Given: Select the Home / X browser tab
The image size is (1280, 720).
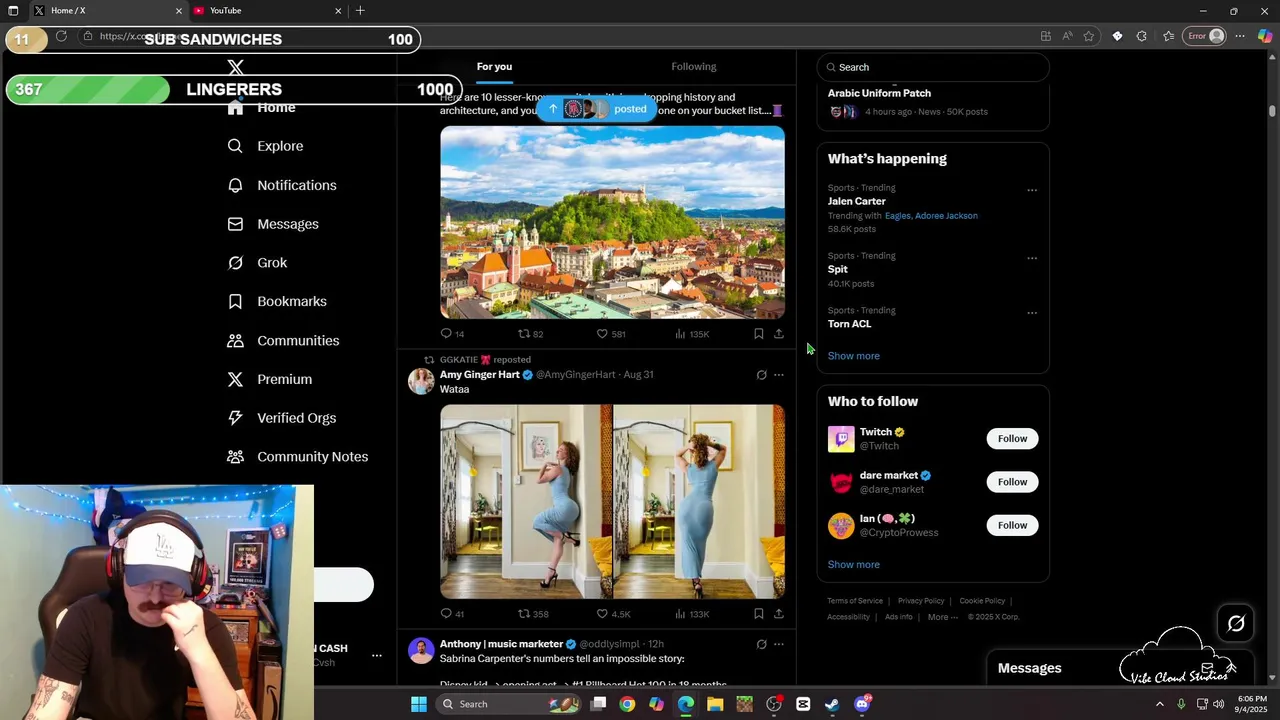Looking at the screenshot, I should [x=108, y=11].
